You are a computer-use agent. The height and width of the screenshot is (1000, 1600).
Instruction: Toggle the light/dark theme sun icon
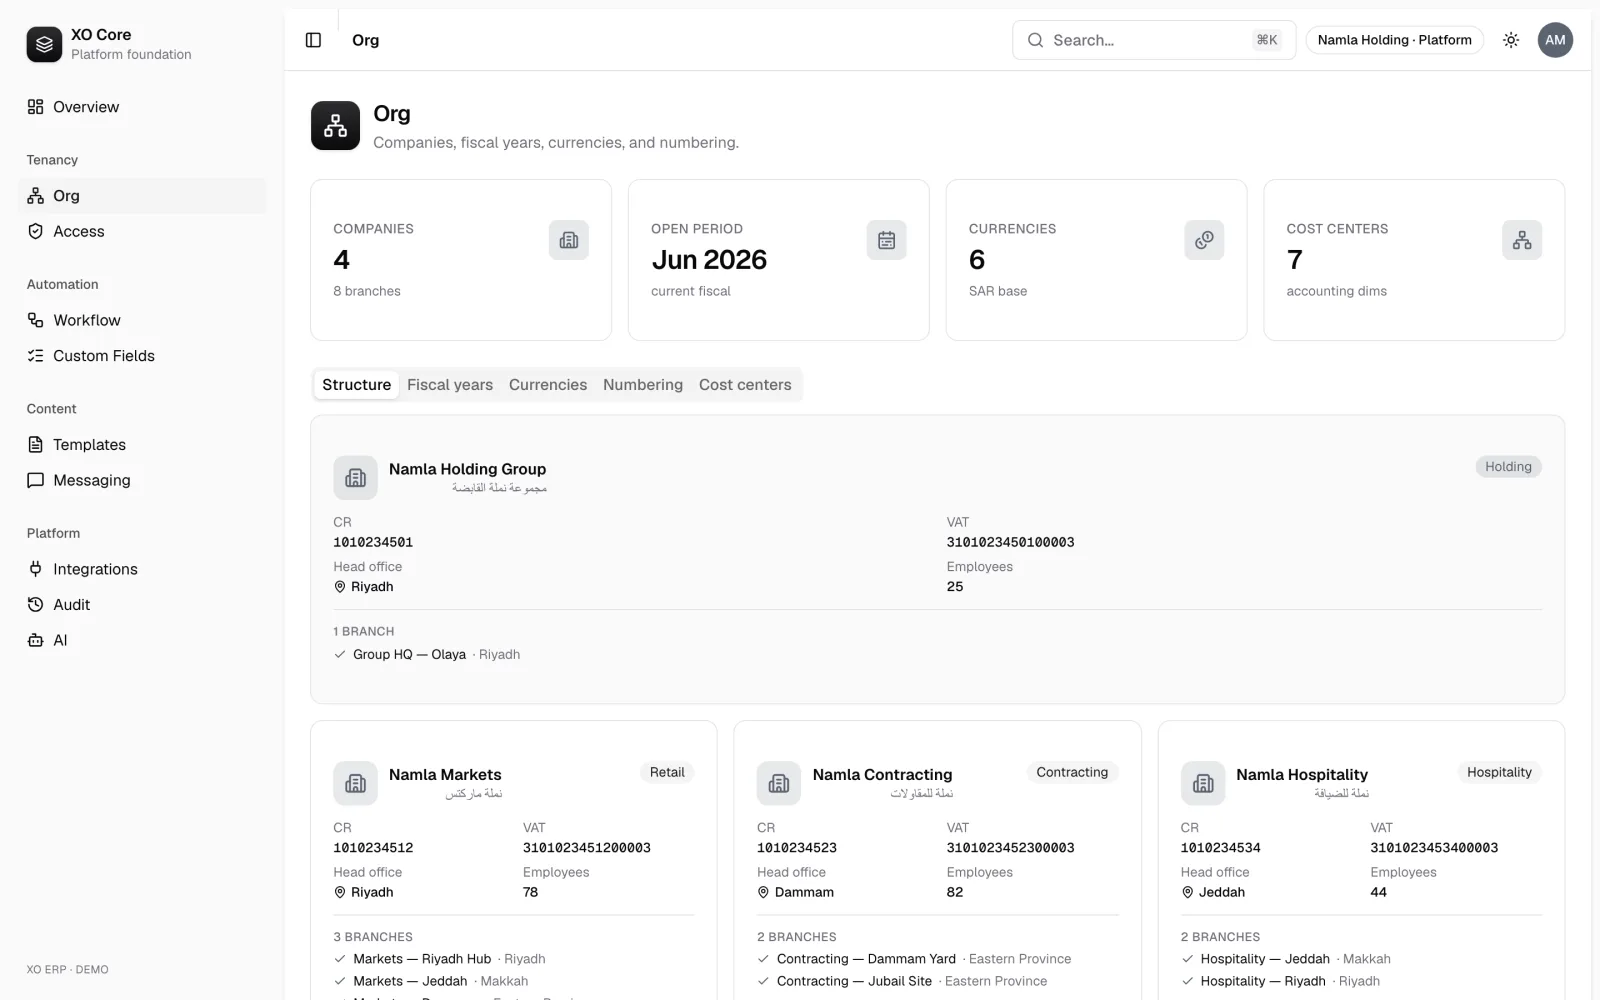1511,40
